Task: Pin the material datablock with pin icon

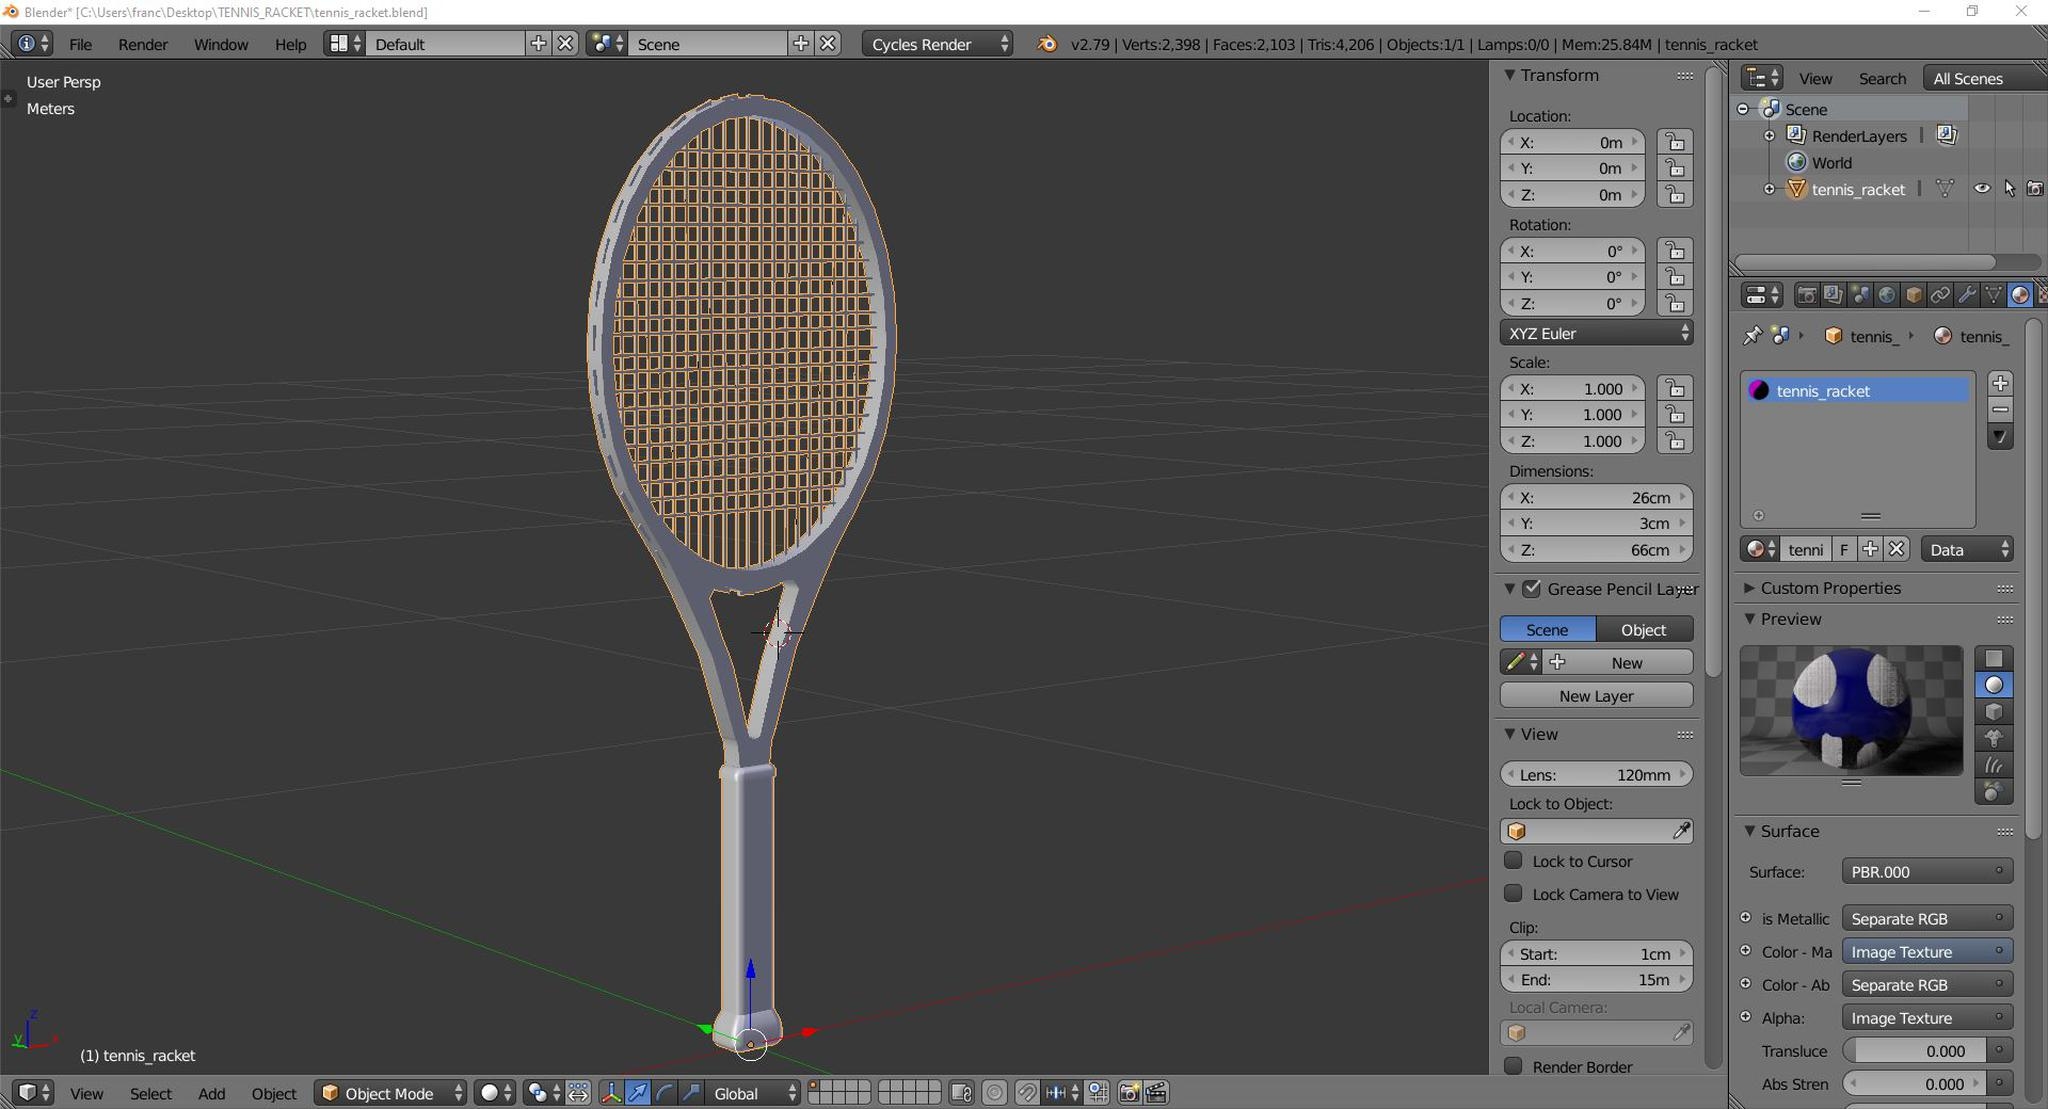Action: (x=1753, y=336)
